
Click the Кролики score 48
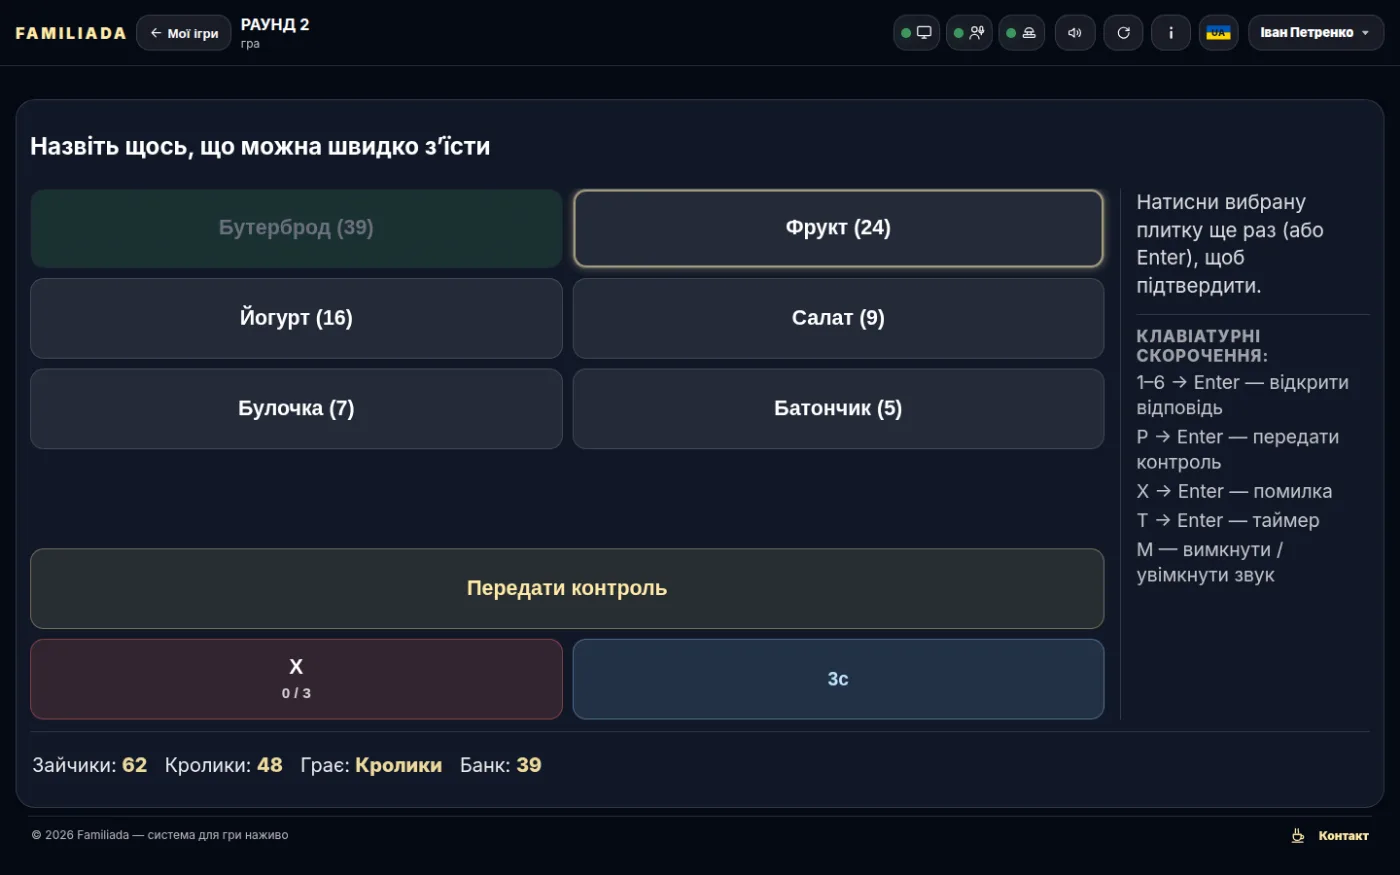pos(270,765)
